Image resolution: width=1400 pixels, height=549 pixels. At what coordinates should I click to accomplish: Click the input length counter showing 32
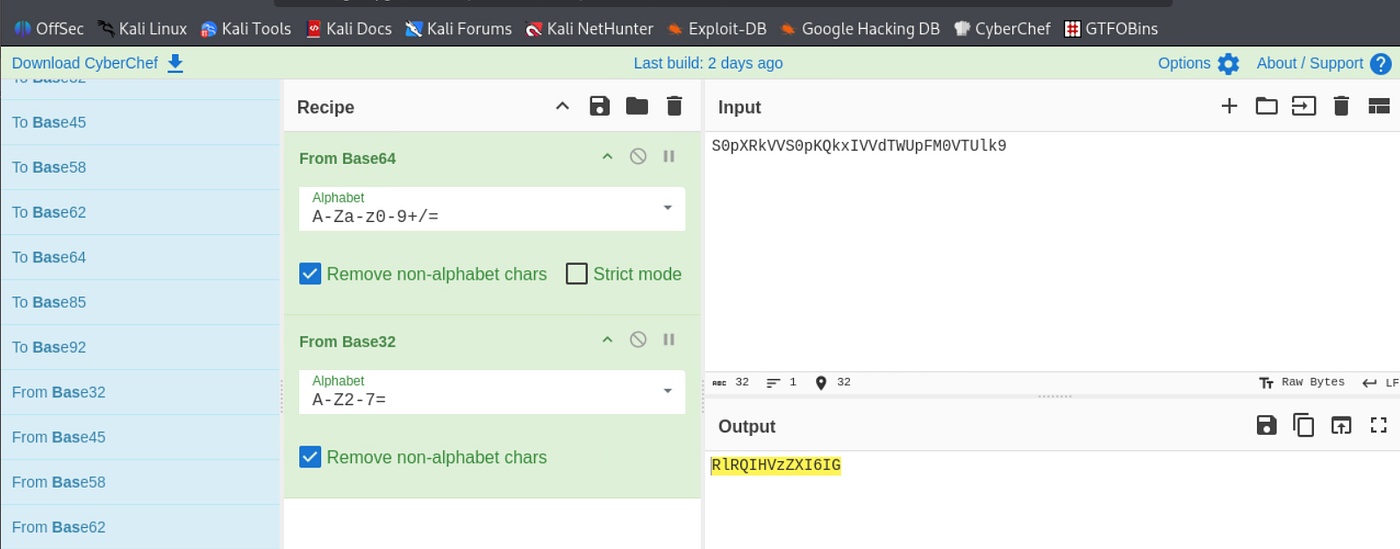[731, 383]
